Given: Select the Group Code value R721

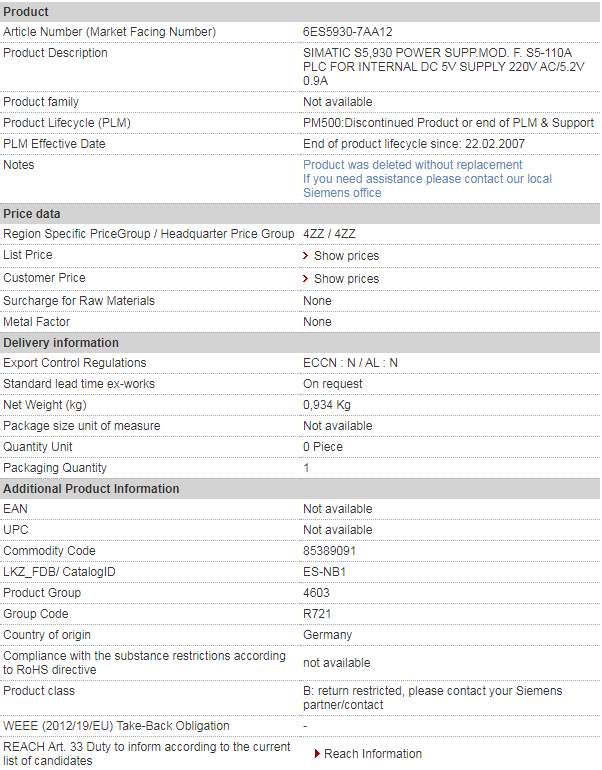Looking at the screenshot, I should coord(317,614).
